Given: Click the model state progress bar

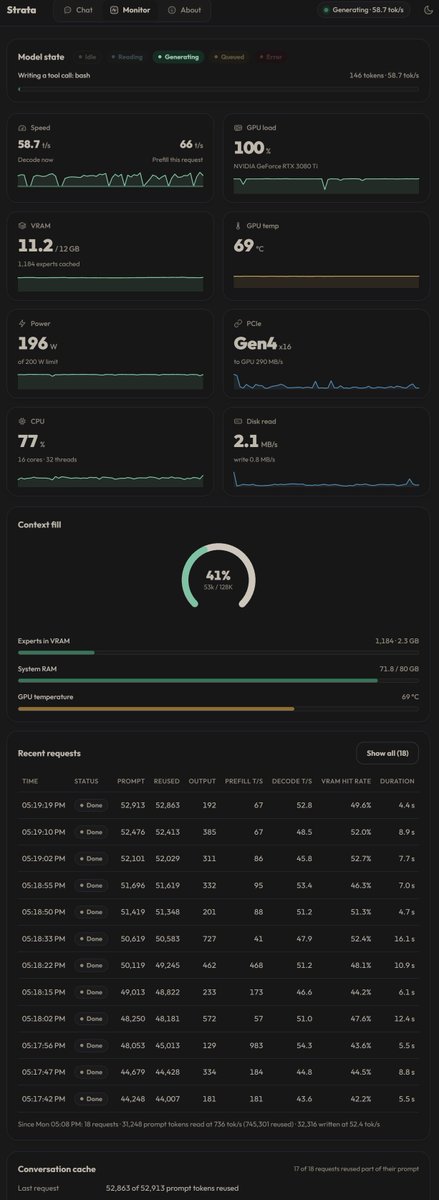Looking at the screenshot, I should click(x=219, y=89).
